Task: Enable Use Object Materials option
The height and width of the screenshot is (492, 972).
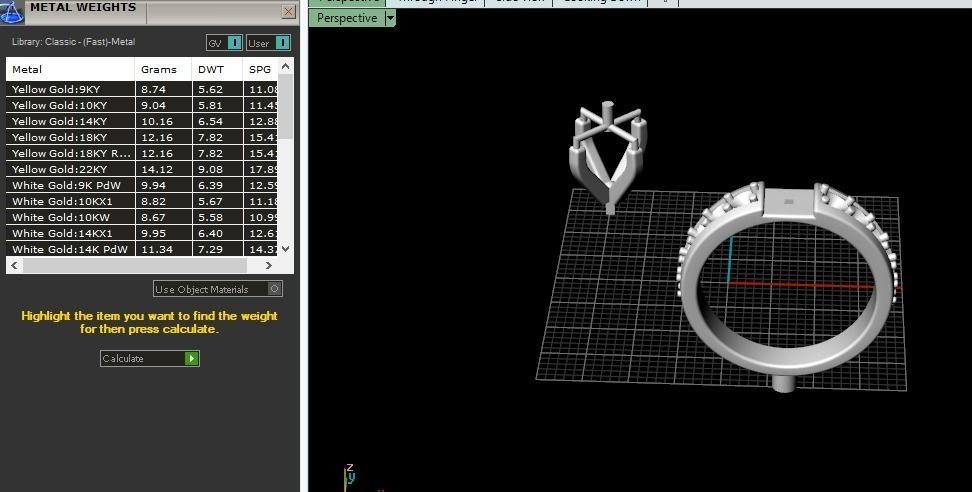Action: click(218, 289)
